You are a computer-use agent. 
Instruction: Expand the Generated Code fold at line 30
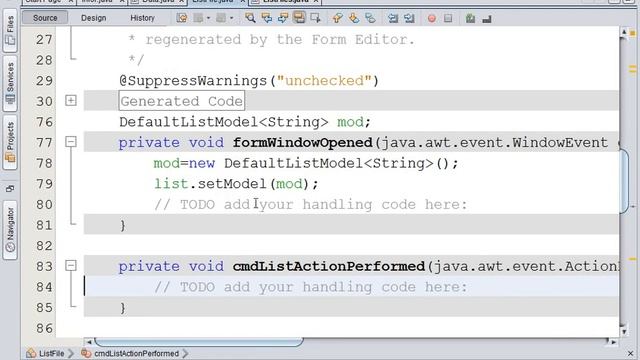[x=71, y=100]
